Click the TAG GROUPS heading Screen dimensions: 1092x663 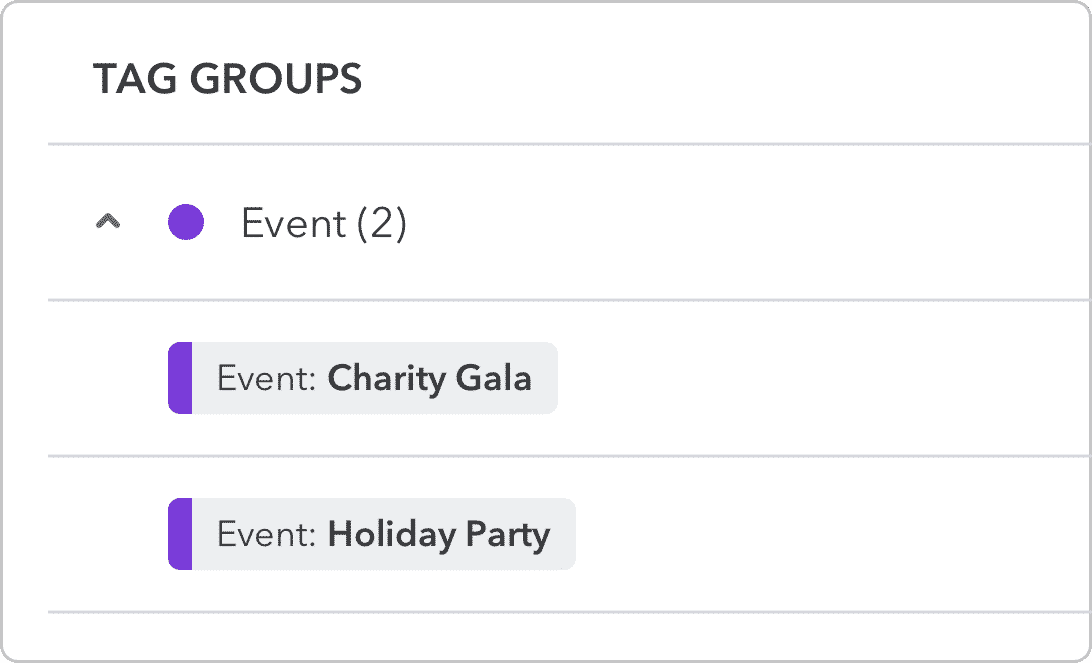point(227,79)
